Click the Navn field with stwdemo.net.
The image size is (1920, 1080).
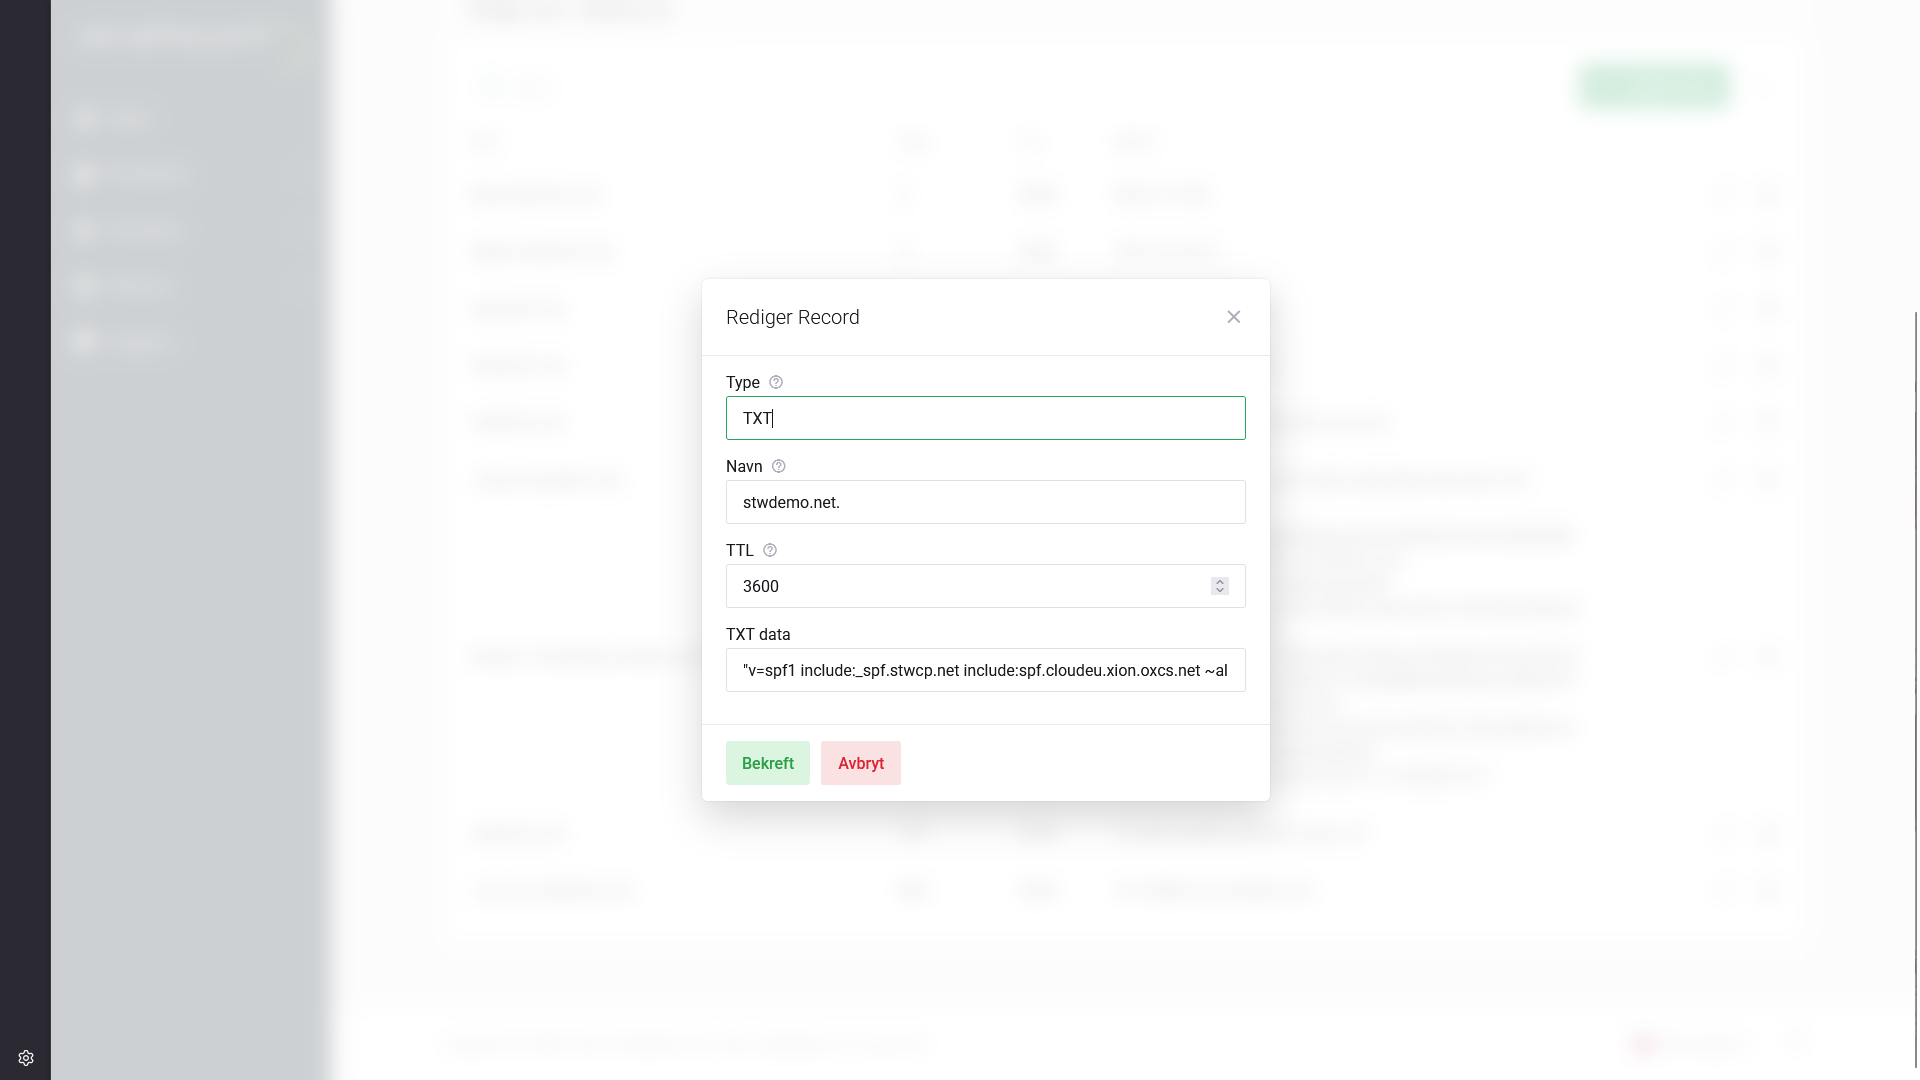(x=985, y=502)
